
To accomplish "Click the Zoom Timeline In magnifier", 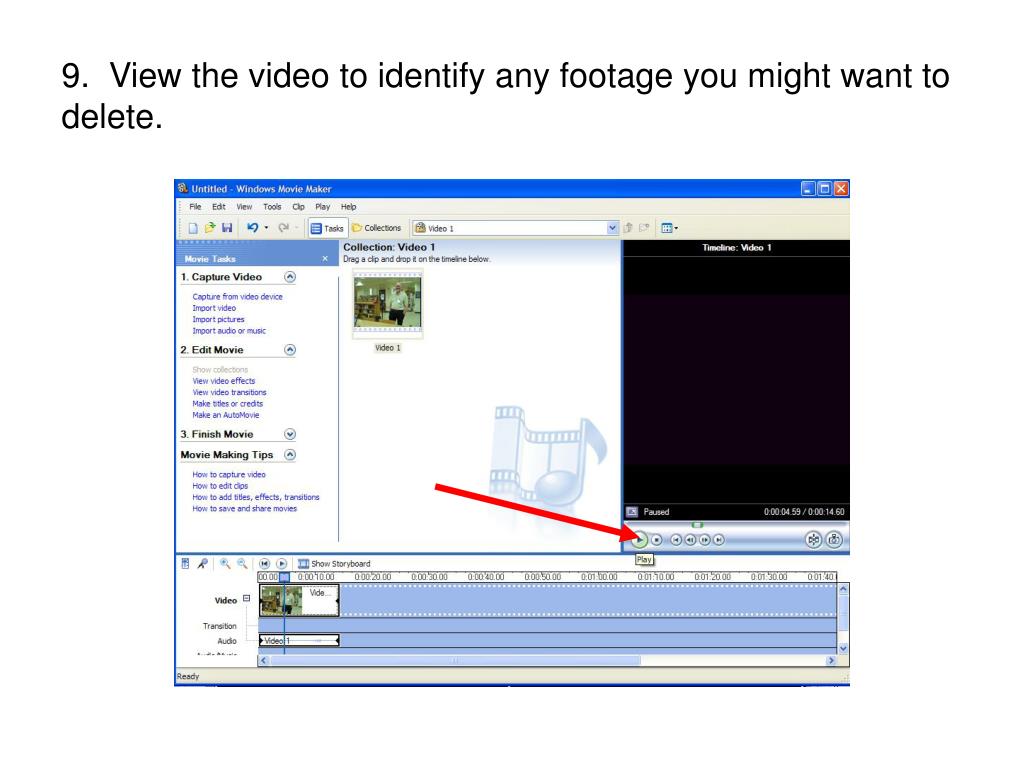I will pyautogui.click(x=225, y=564).
